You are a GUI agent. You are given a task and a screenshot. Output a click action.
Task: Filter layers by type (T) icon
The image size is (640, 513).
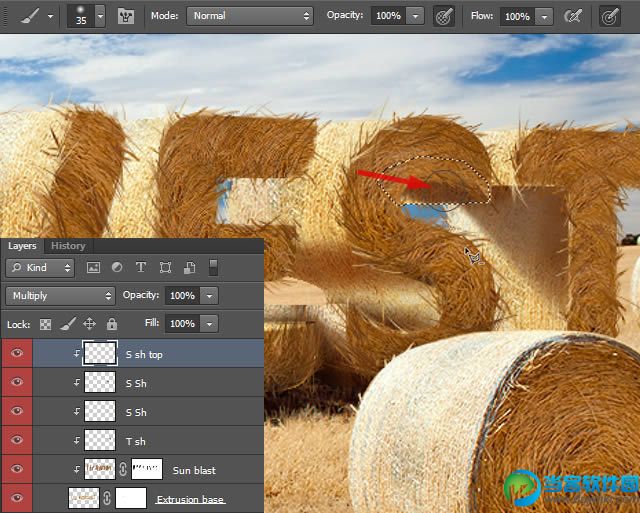click(140, 268)
